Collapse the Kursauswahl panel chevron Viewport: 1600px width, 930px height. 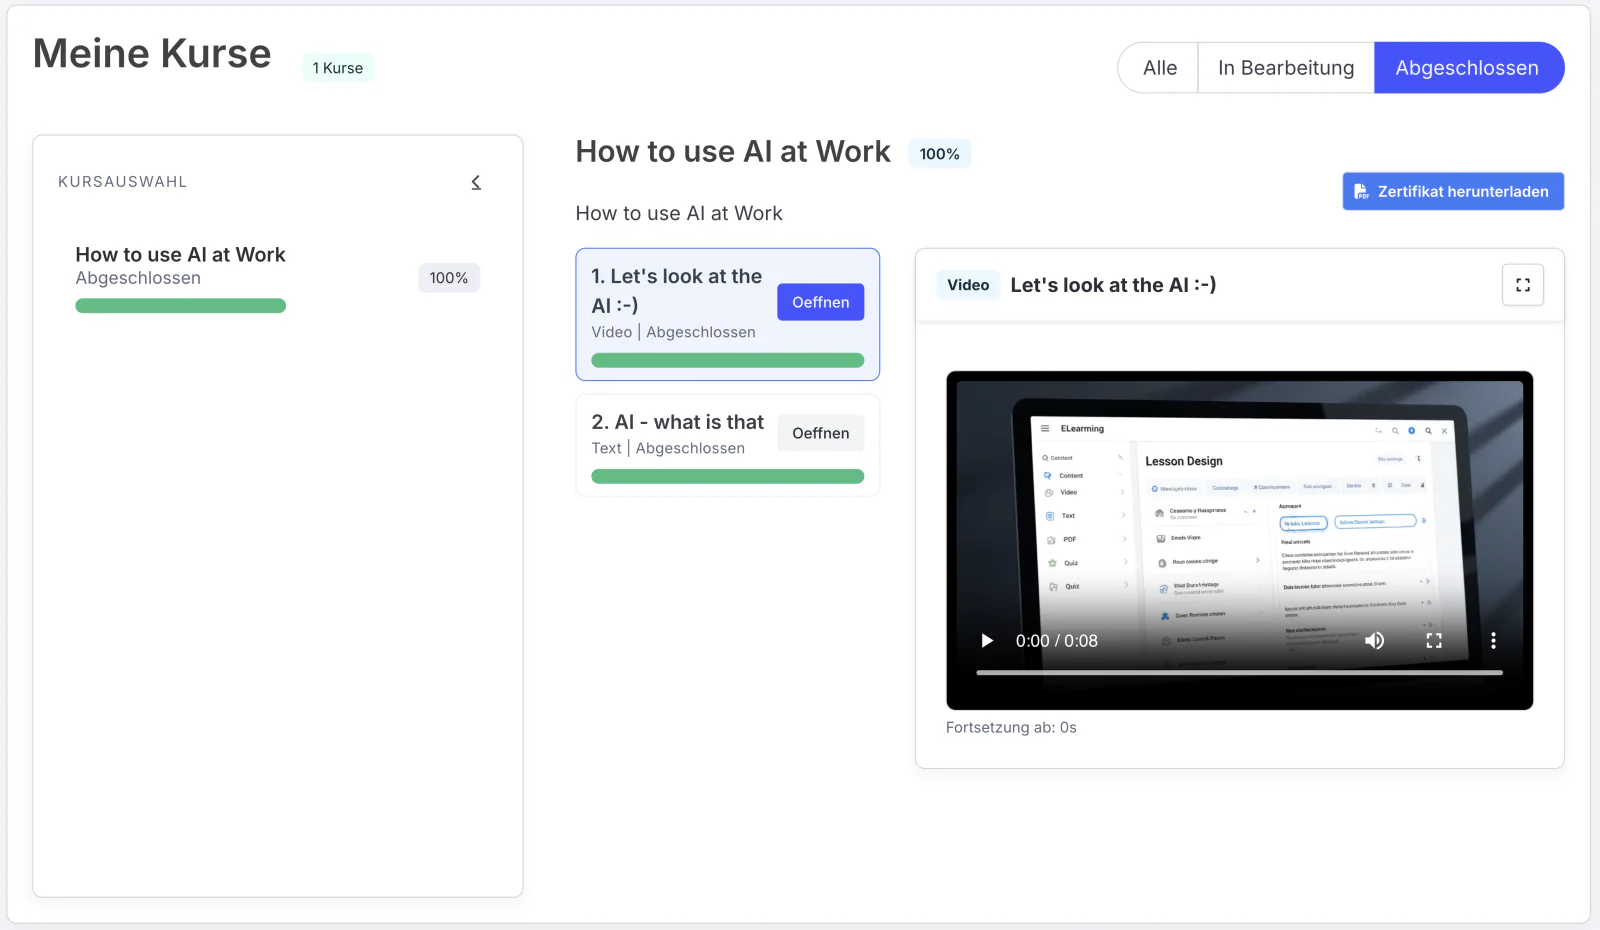pyautogui.click(x=476, y=182)
